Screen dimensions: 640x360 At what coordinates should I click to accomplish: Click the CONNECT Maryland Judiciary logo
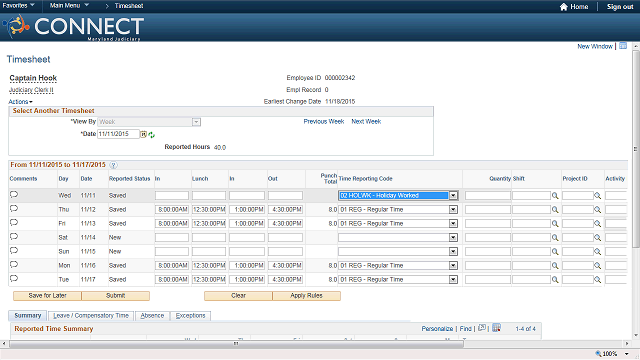[x=73, y=27]
